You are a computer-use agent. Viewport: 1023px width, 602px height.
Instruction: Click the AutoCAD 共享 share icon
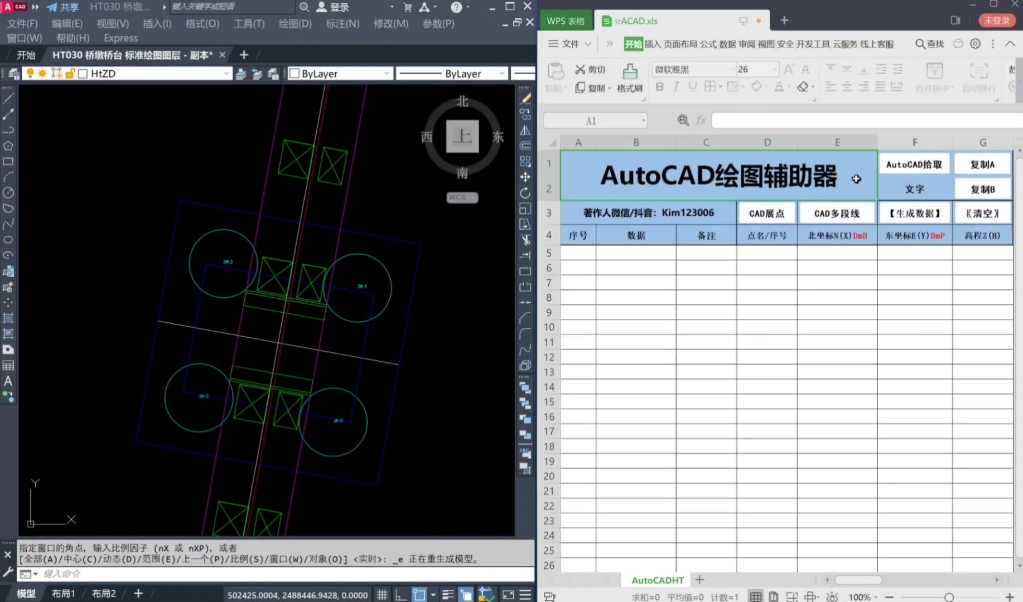[x=52, y=7]
